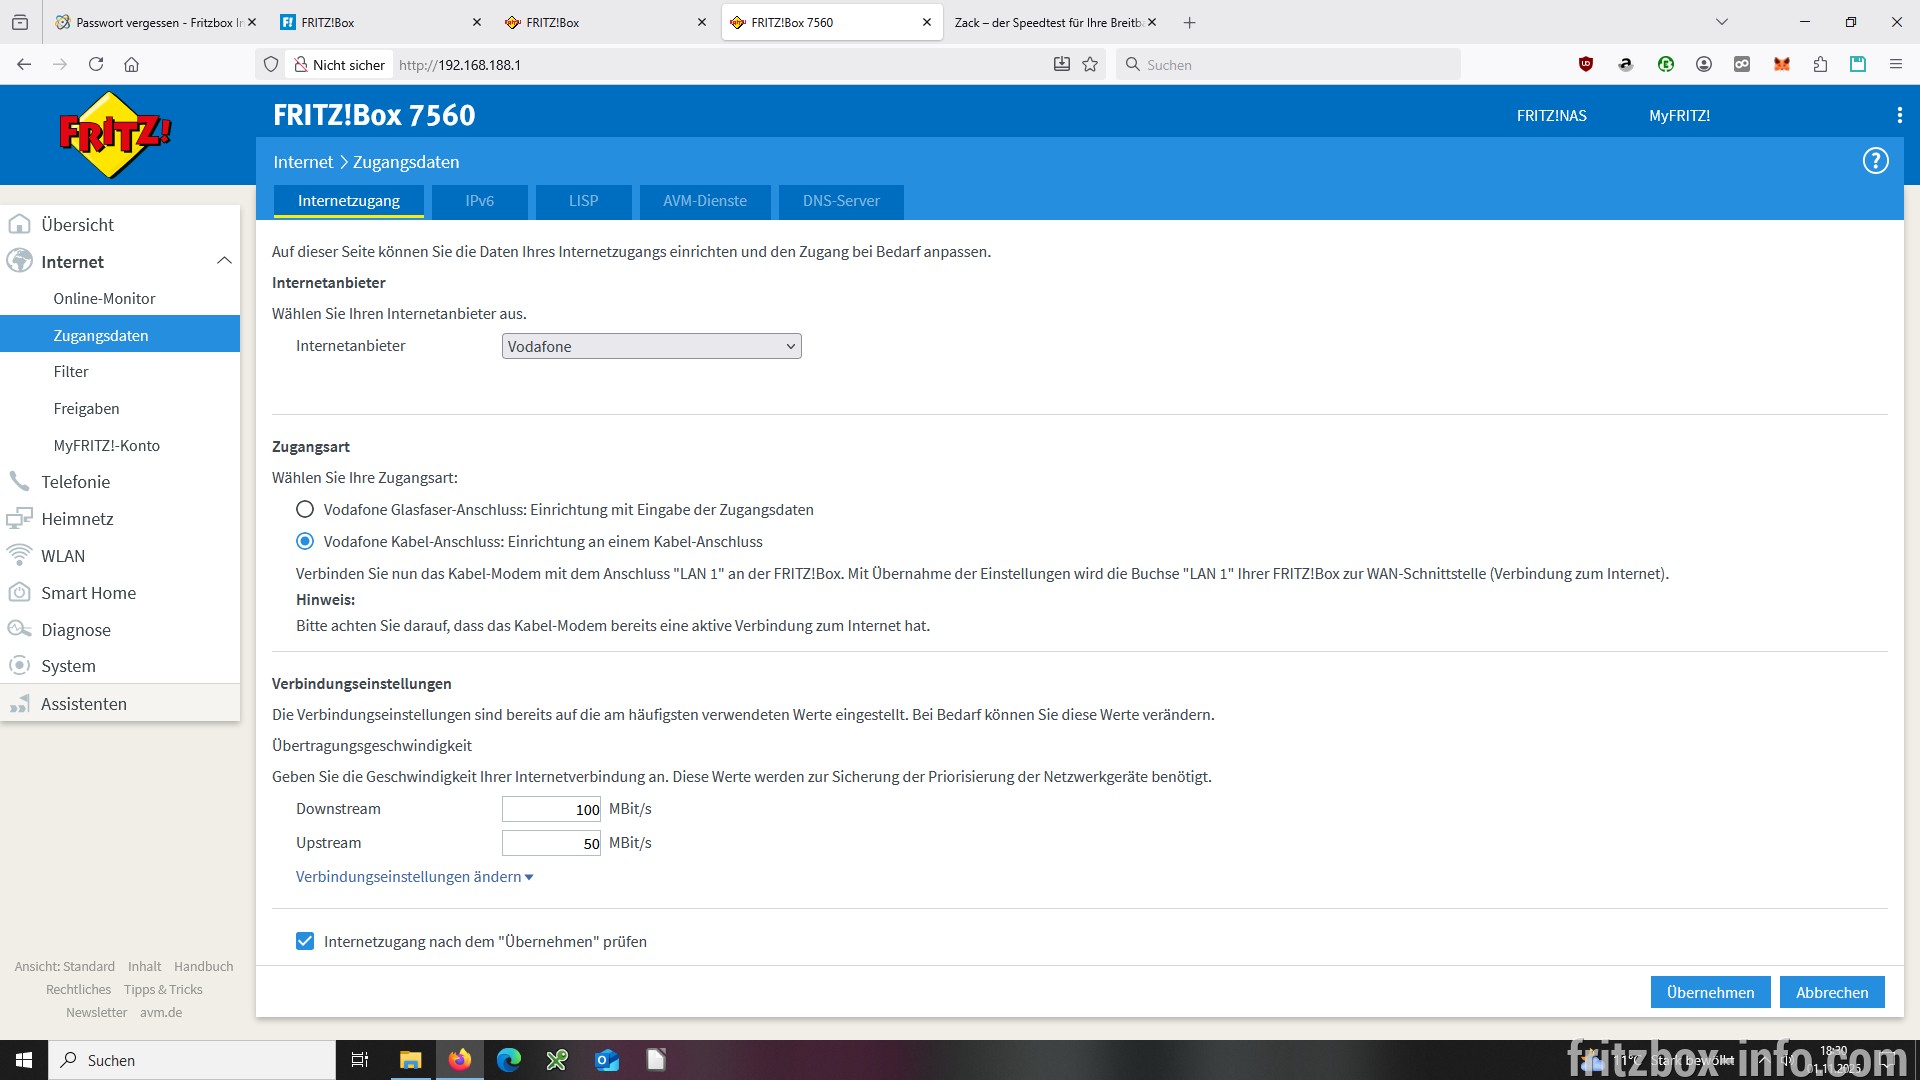Image resolution: width=1920 pixels, height=1080 pixels.
Task: Click the Übernehmen button
Action: (x=1710, y=993)
